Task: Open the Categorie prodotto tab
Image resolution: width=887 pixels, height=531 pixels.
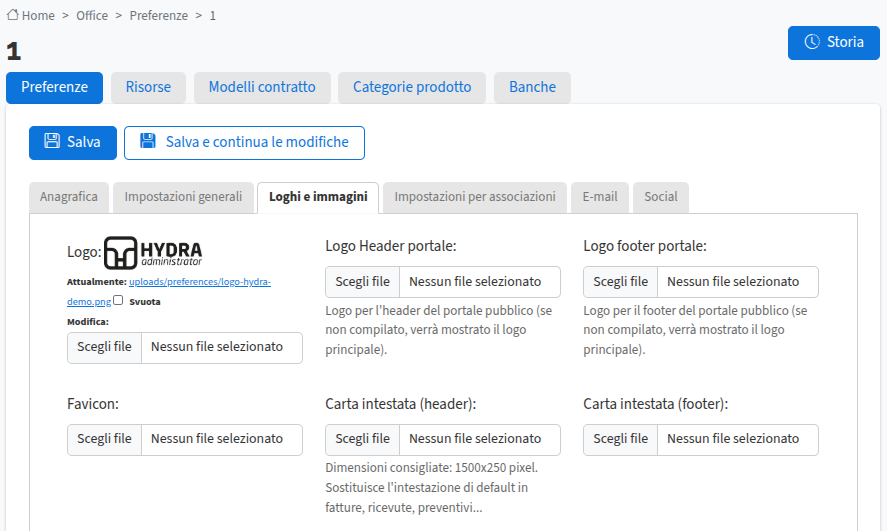Action: [411, 87]
